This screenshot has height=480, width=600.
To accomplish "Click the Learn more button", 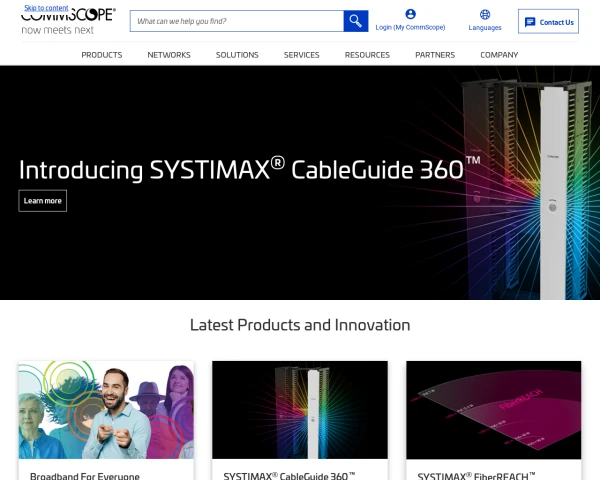I will pyautogui.click(x=43, y=201).
